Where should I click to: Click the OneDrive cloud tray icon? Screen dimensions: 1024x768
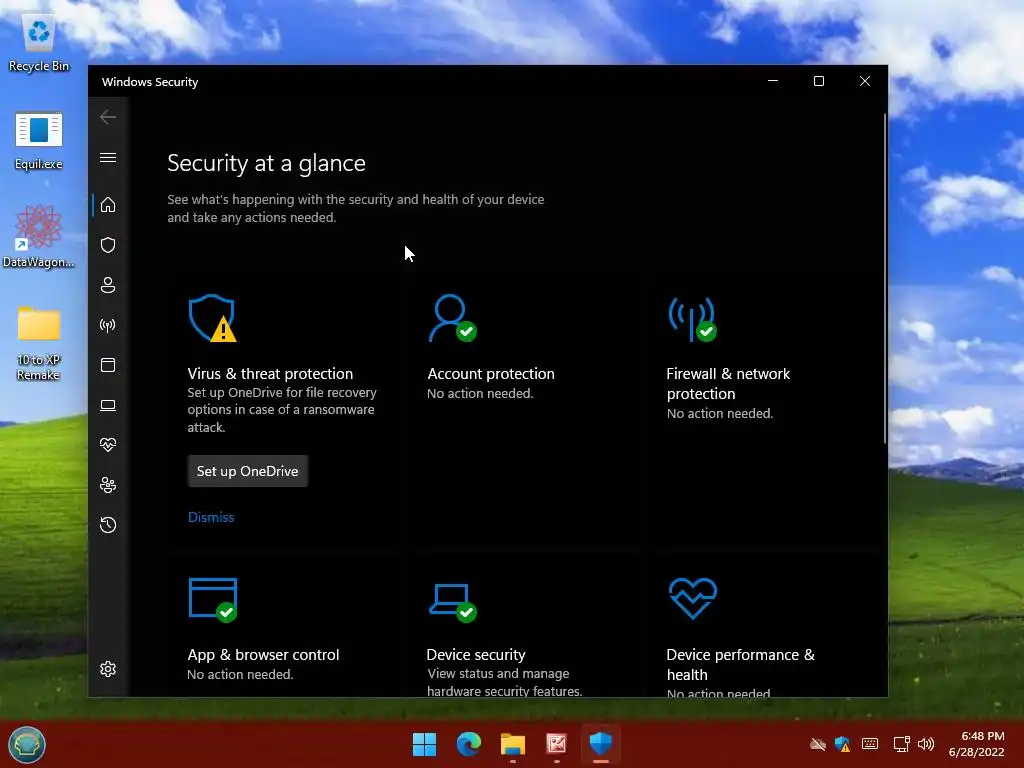(818, 744)
